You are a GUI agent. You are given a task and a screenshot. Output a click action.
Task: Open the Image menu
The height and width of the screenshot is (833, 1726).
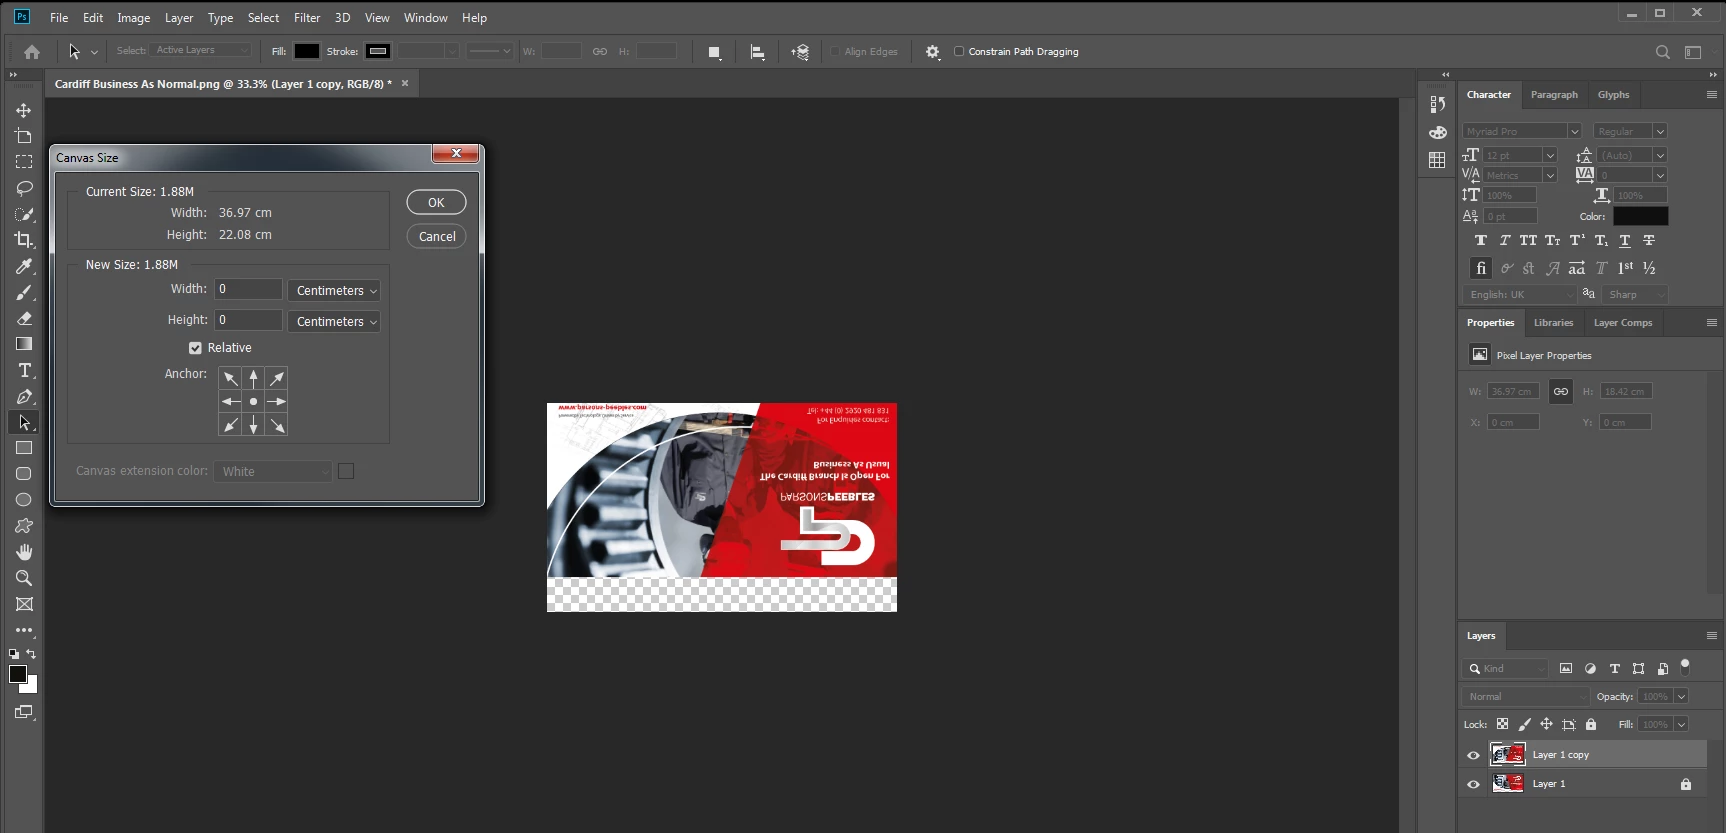(133, 18)
